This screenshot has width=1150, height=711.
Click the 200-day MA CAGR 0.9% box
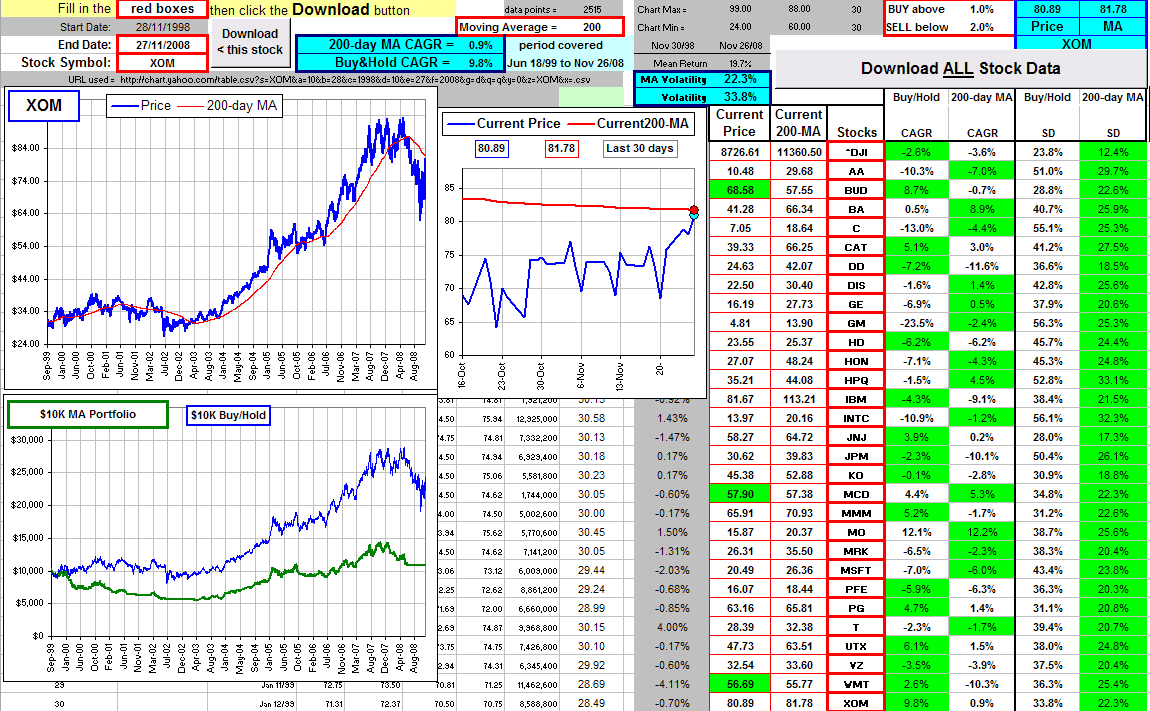click(400, 45)
